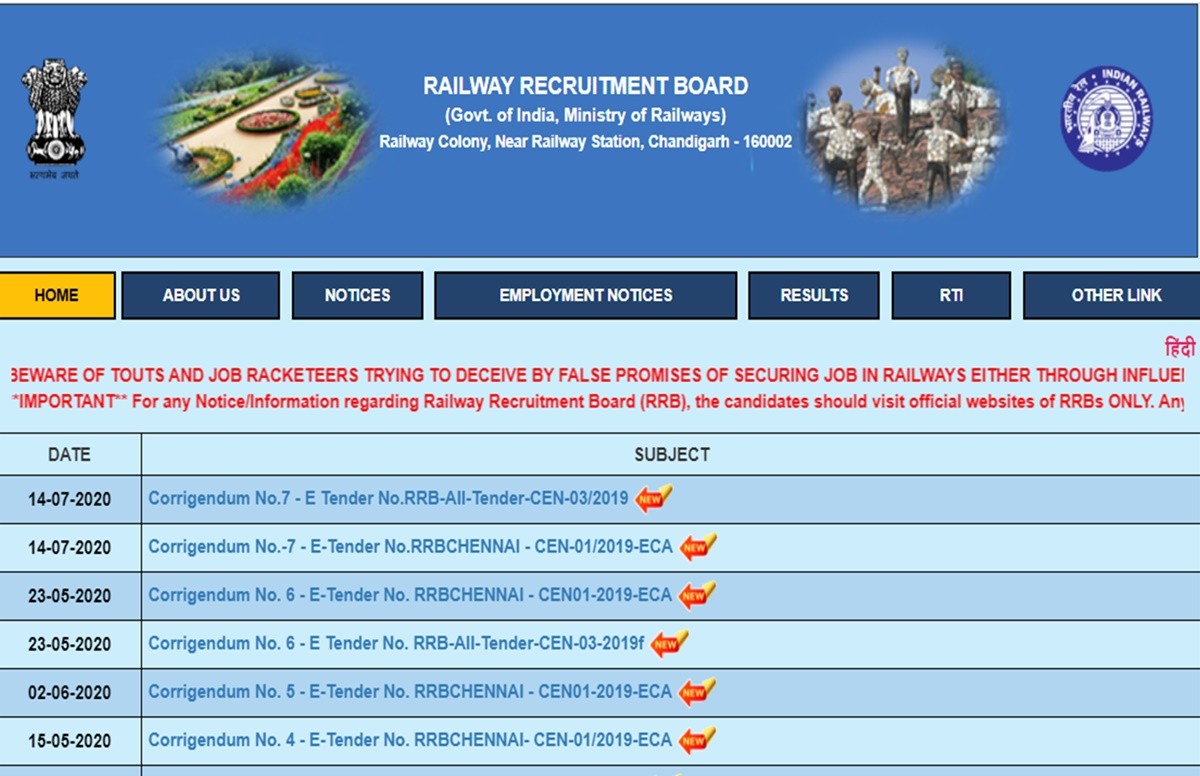Select EMPLOYMENT NOTICES in navigation bar
The height and width of the screenshot is (776, 1200).
pyautogui.click(x=585, y=295)
